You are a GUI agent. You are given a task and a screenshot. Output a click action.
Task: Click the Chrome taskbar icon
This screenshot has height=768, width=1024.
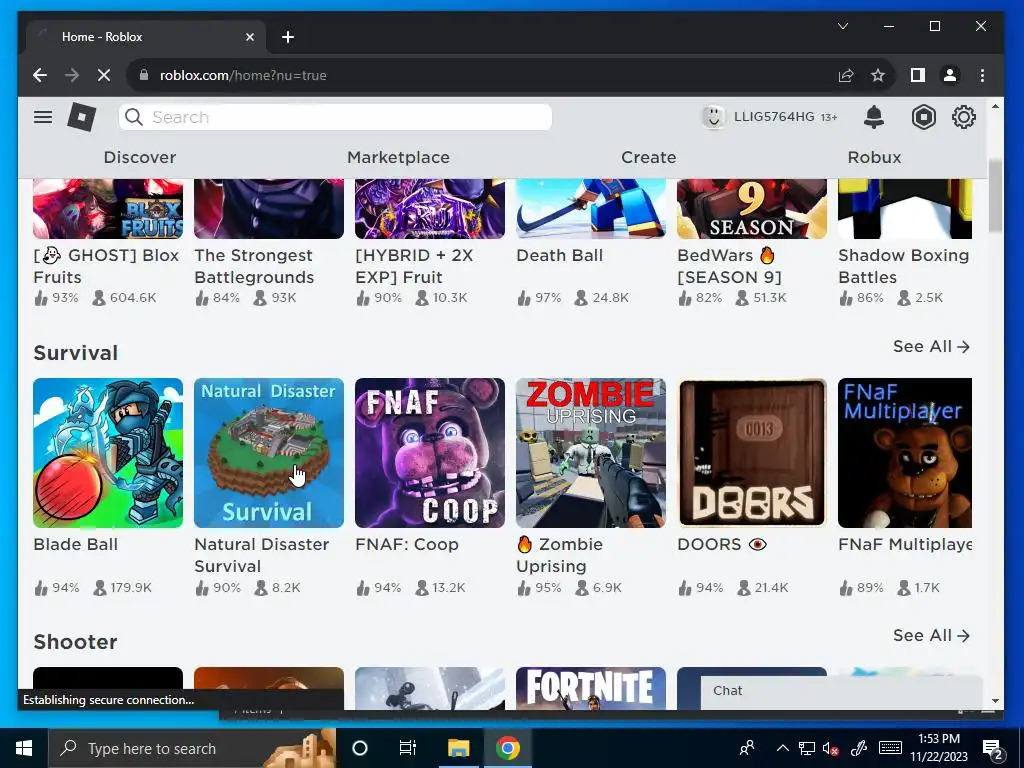coord(507,748)
